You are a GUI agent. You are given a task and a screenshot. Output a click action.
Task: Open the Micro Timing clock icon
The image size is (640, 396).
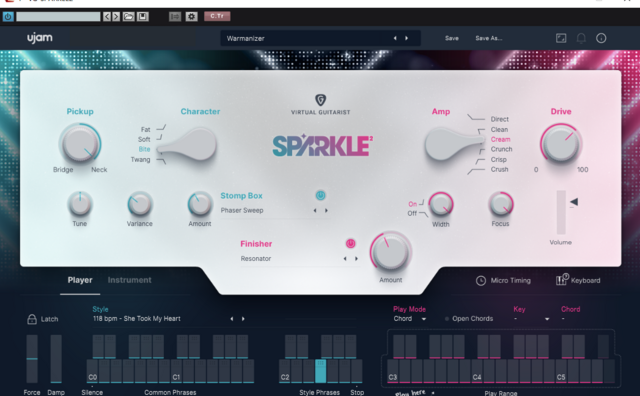pos(481,280)
